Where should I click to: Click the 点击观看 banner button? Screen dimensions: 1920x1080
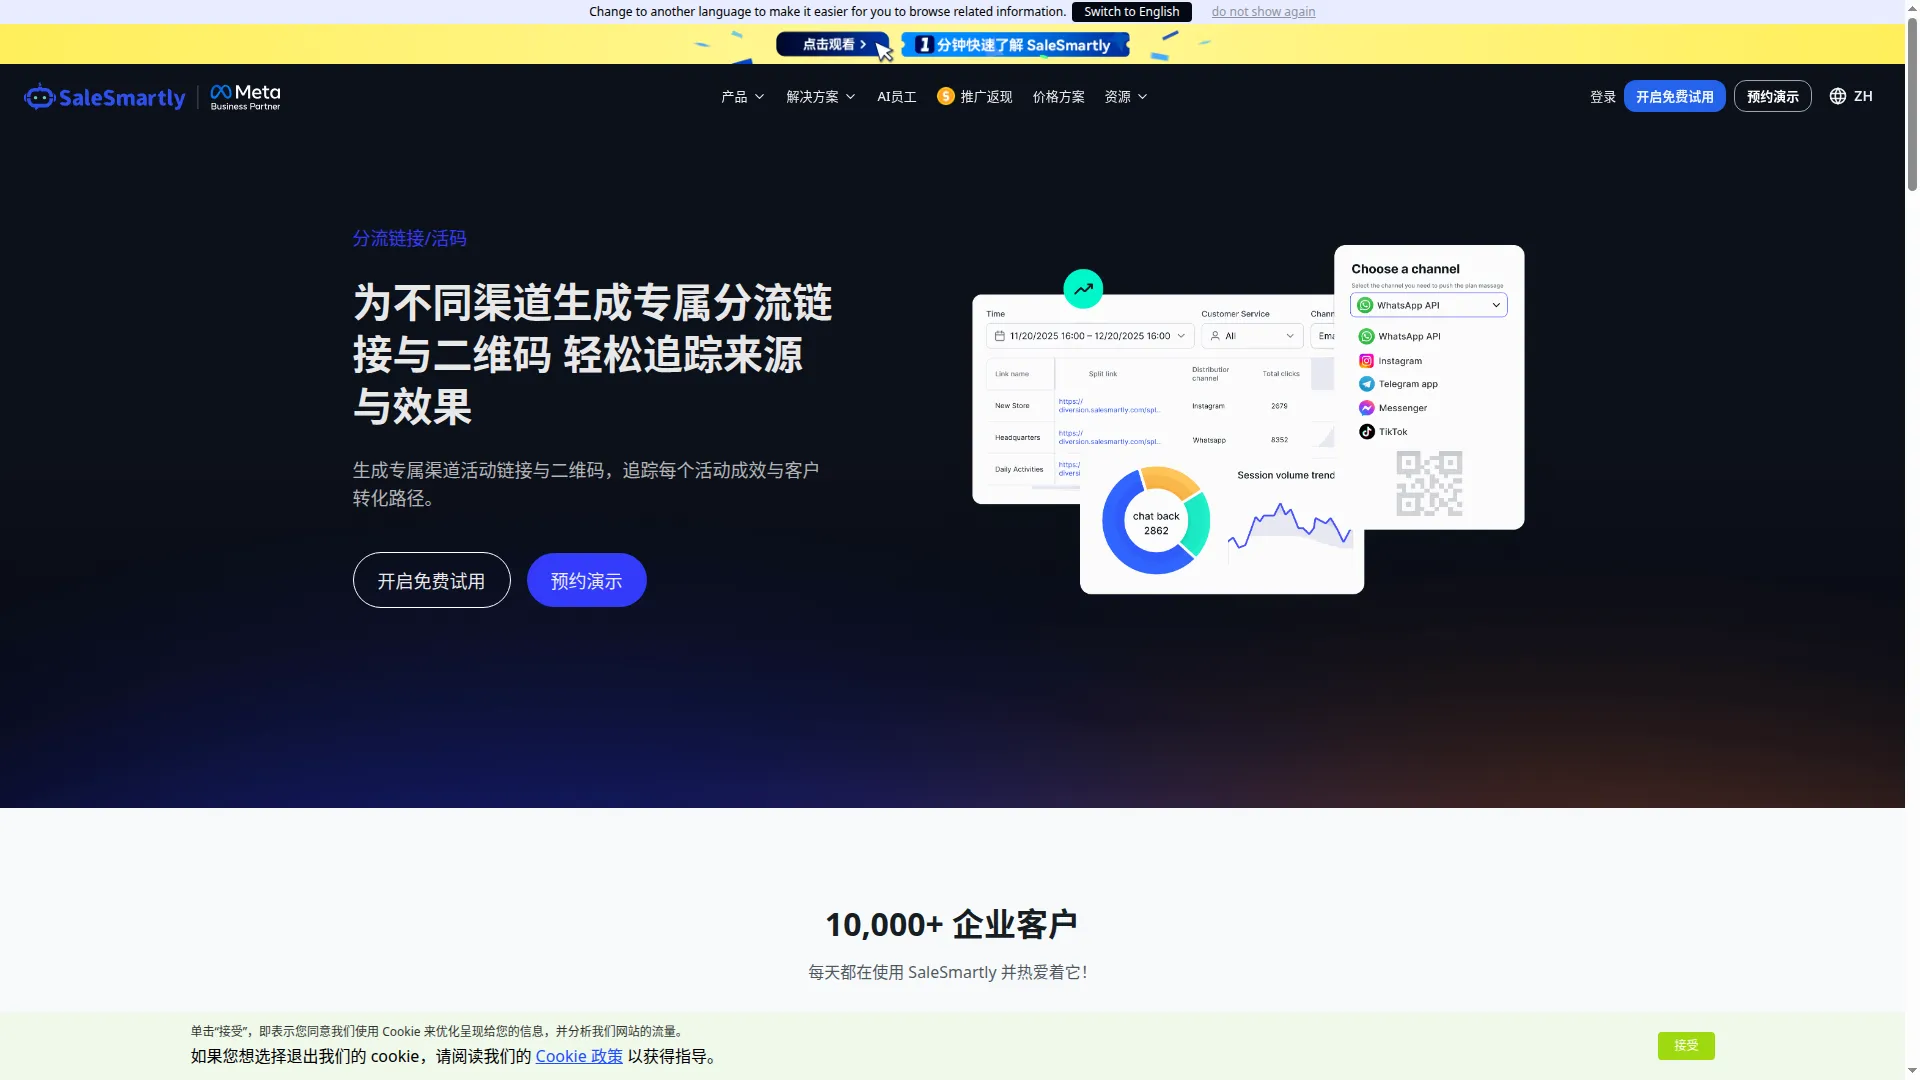point(833,44)
